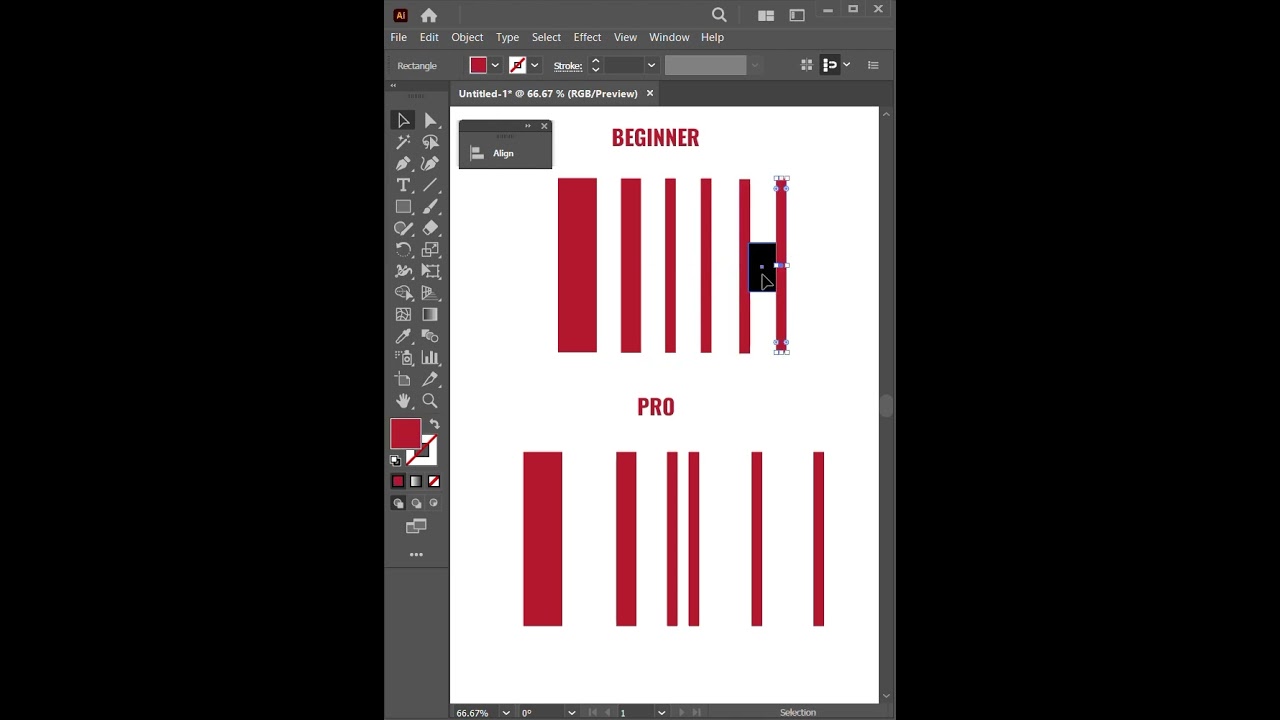Select the Direct Selection tool
Image resolution: width=1280 pixels, height=720 pixels.
tap(430, 120)
